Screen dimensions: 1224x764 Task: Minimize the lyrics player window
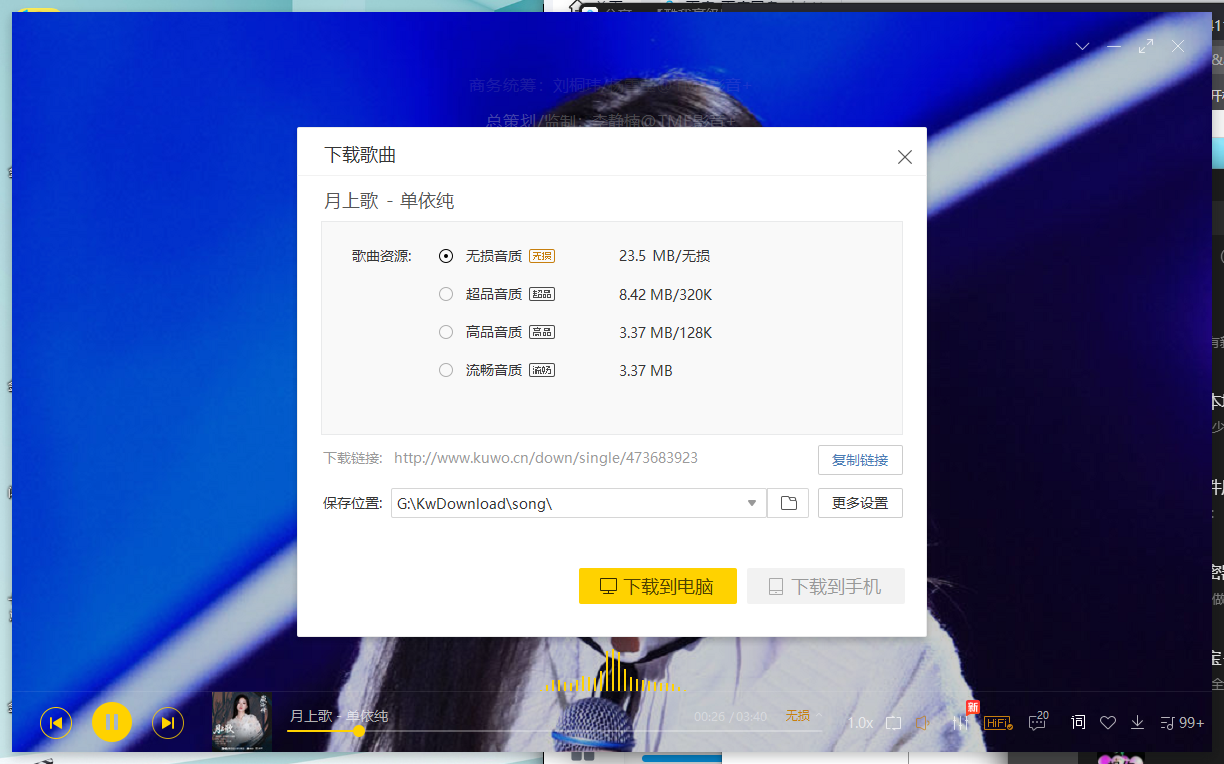tap(1114, 46)
